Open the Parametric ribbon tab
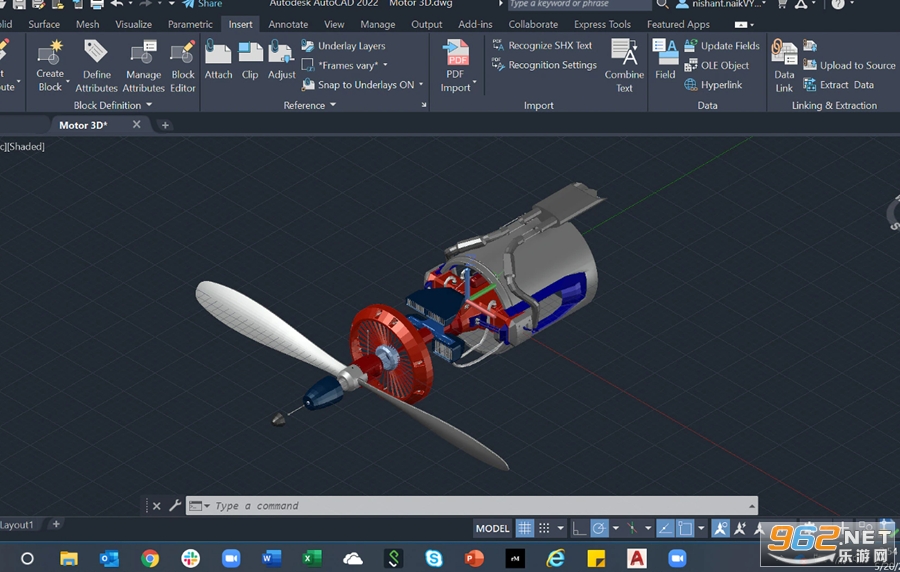The width and height of the screenshot is (900, 572). click(190, 24)
